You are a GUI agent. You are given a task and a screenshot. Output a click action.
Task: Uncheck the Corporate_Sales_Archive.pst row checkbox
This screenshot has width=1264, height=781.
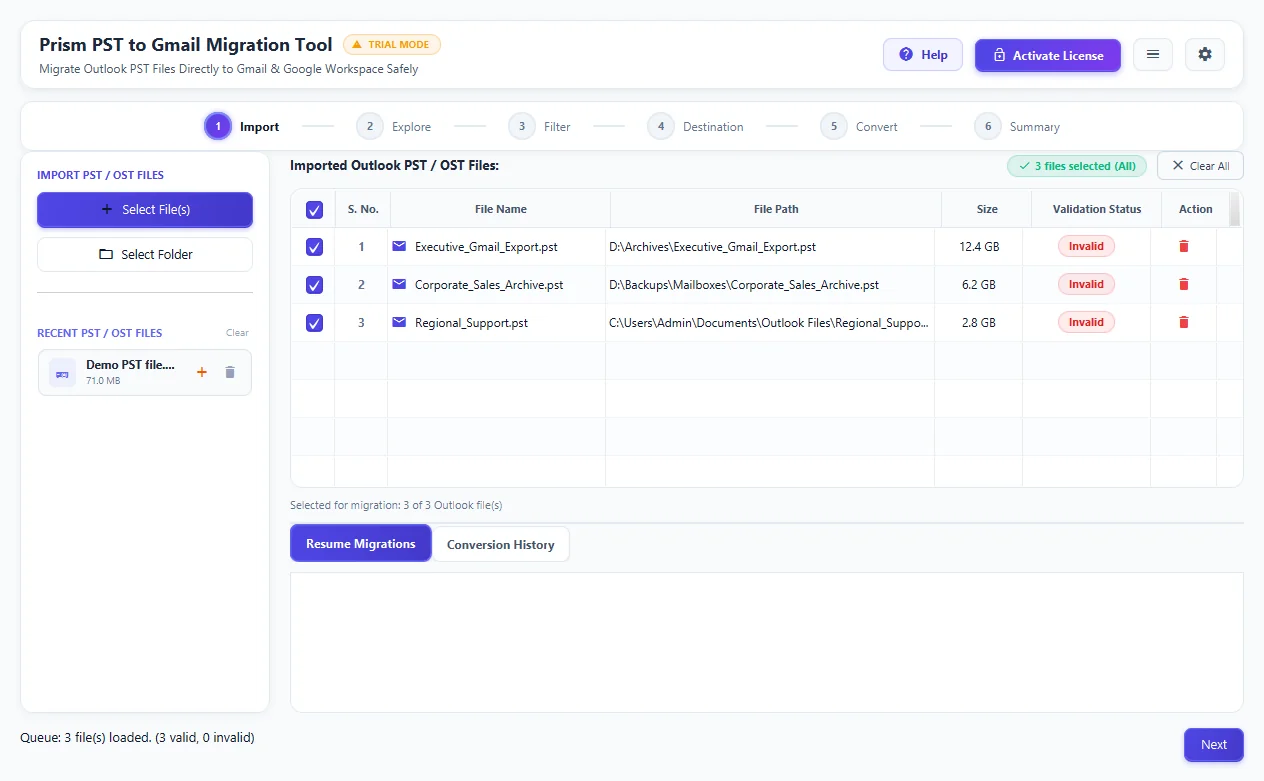pos(314,285)
